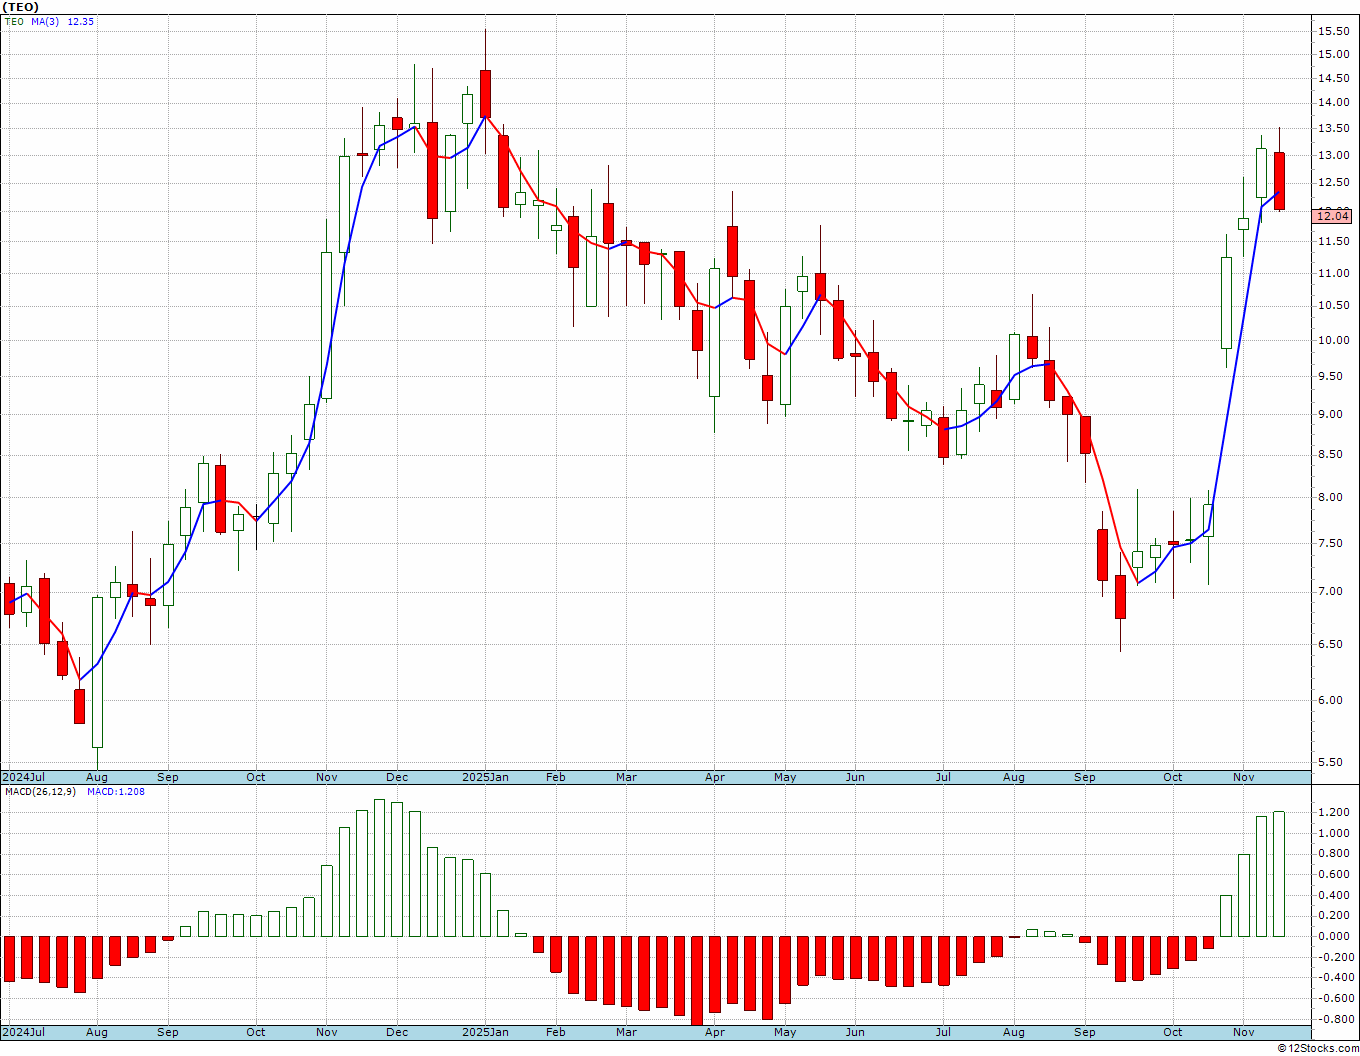
Task: Click the MACD(26,12,9) indicator label
Action: point(40,792)
